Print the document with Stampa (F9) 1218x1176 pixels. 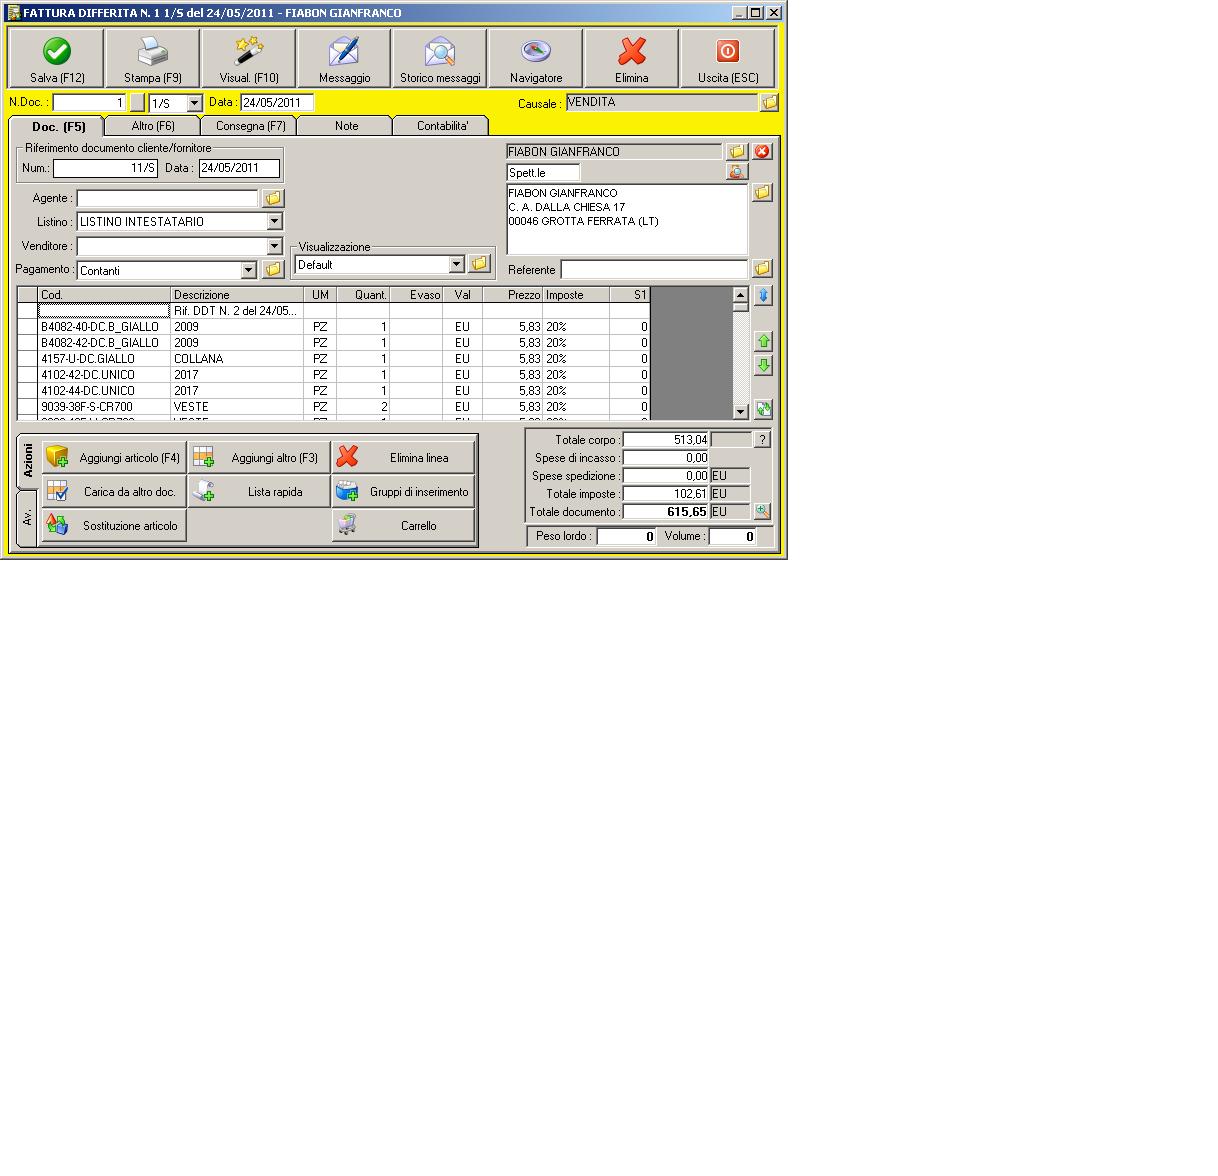153,58
